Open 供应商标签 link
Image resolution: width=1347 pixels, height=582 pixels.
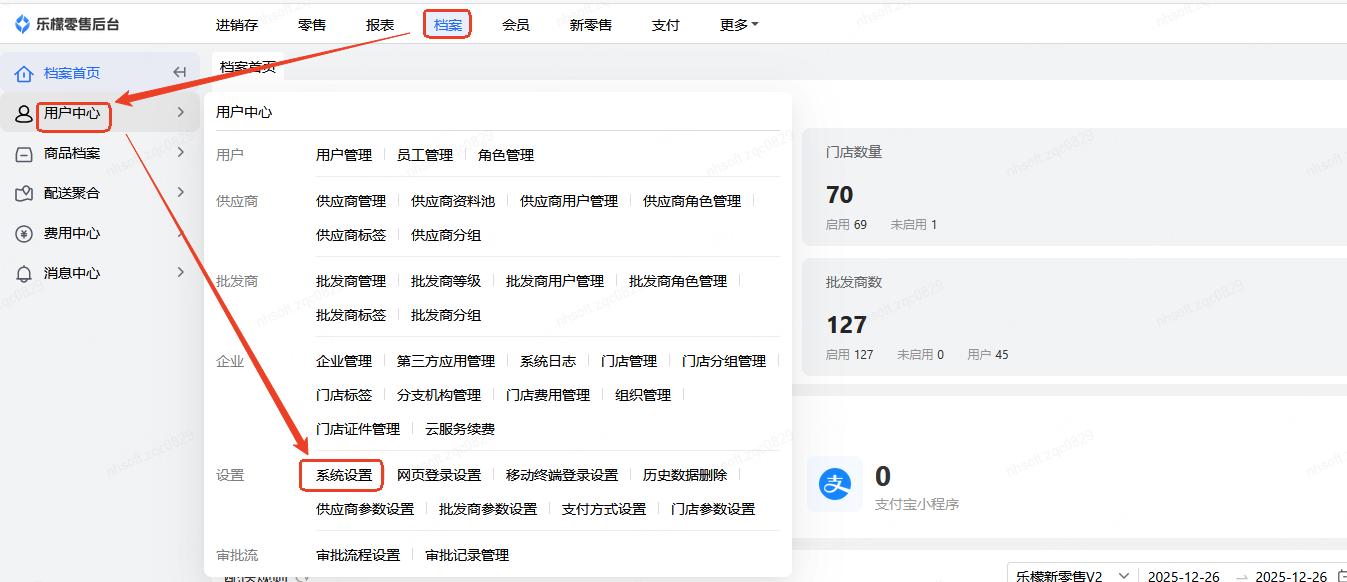351,235
